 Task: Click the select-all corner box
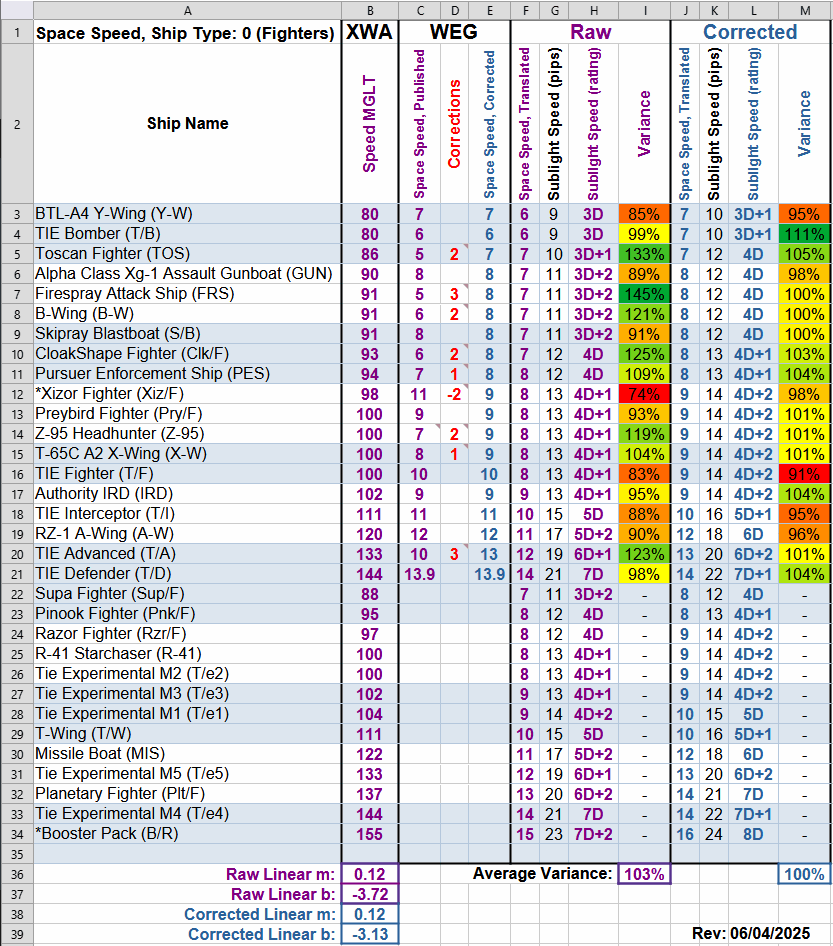pos(17,10)
